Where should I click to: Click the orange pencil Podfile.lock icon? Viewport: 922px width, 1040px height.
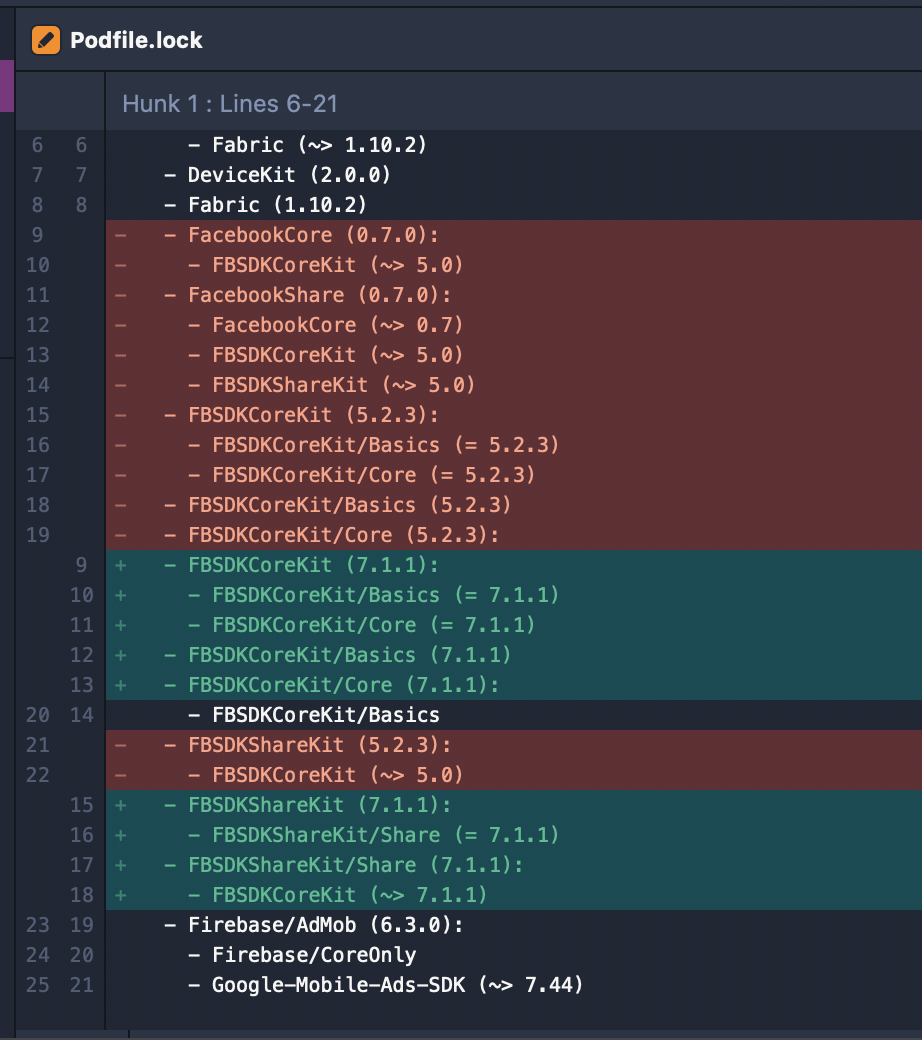pos(46,40)
